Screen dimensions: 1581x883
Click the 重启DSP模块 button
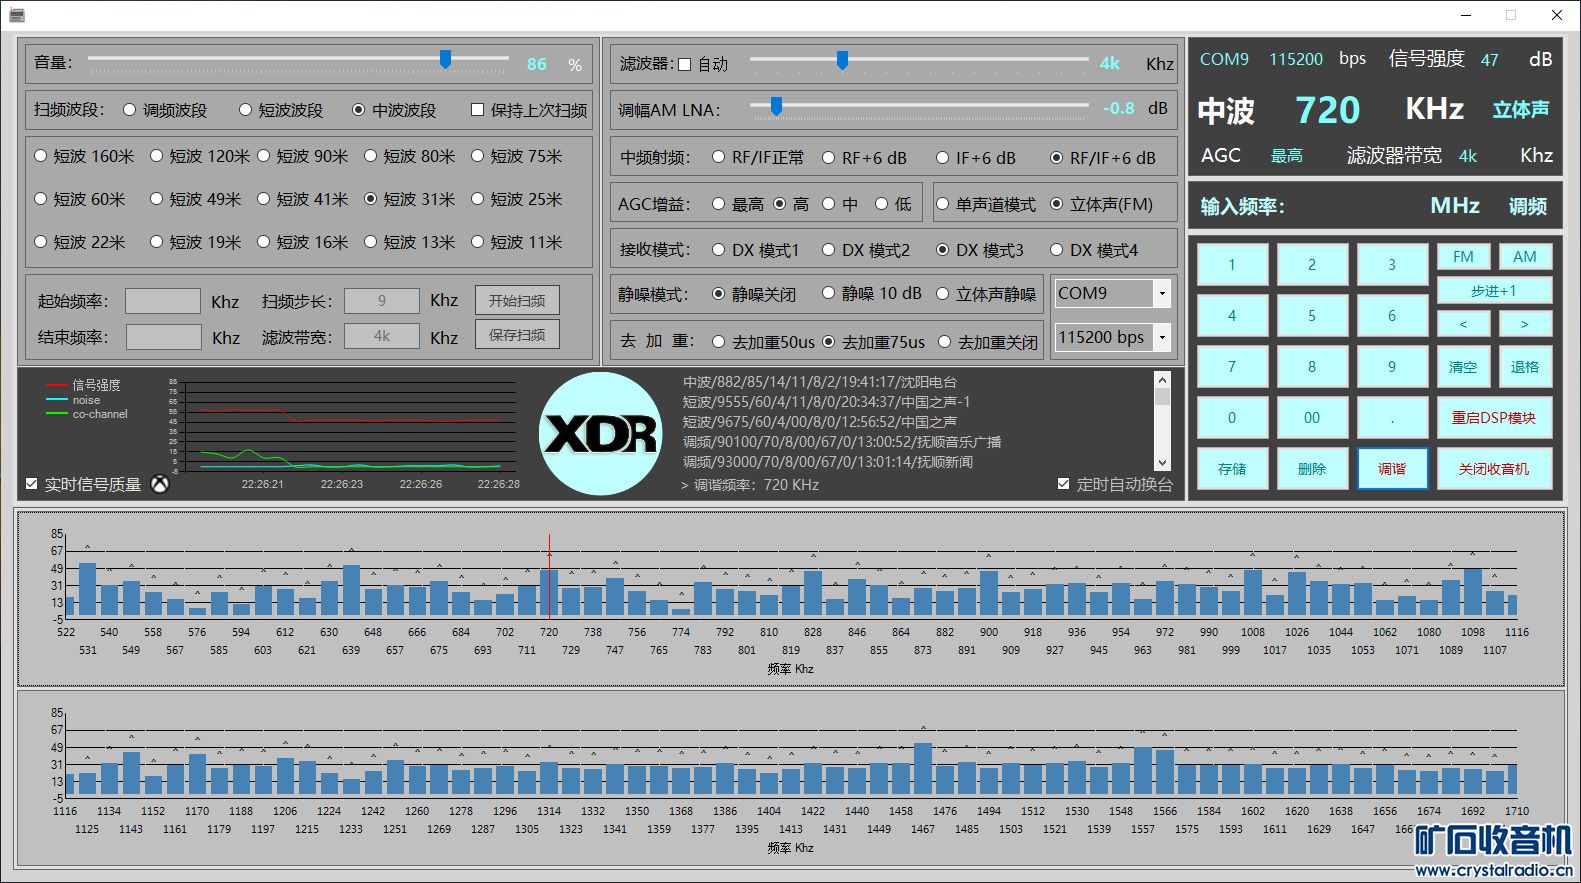click(1493, 418)
